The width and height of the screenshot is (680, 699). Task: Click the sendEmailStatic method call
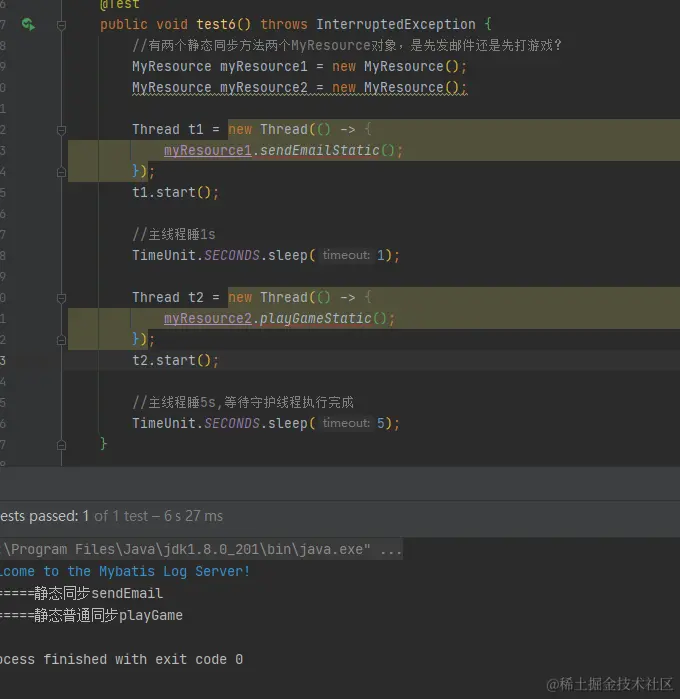320,151
